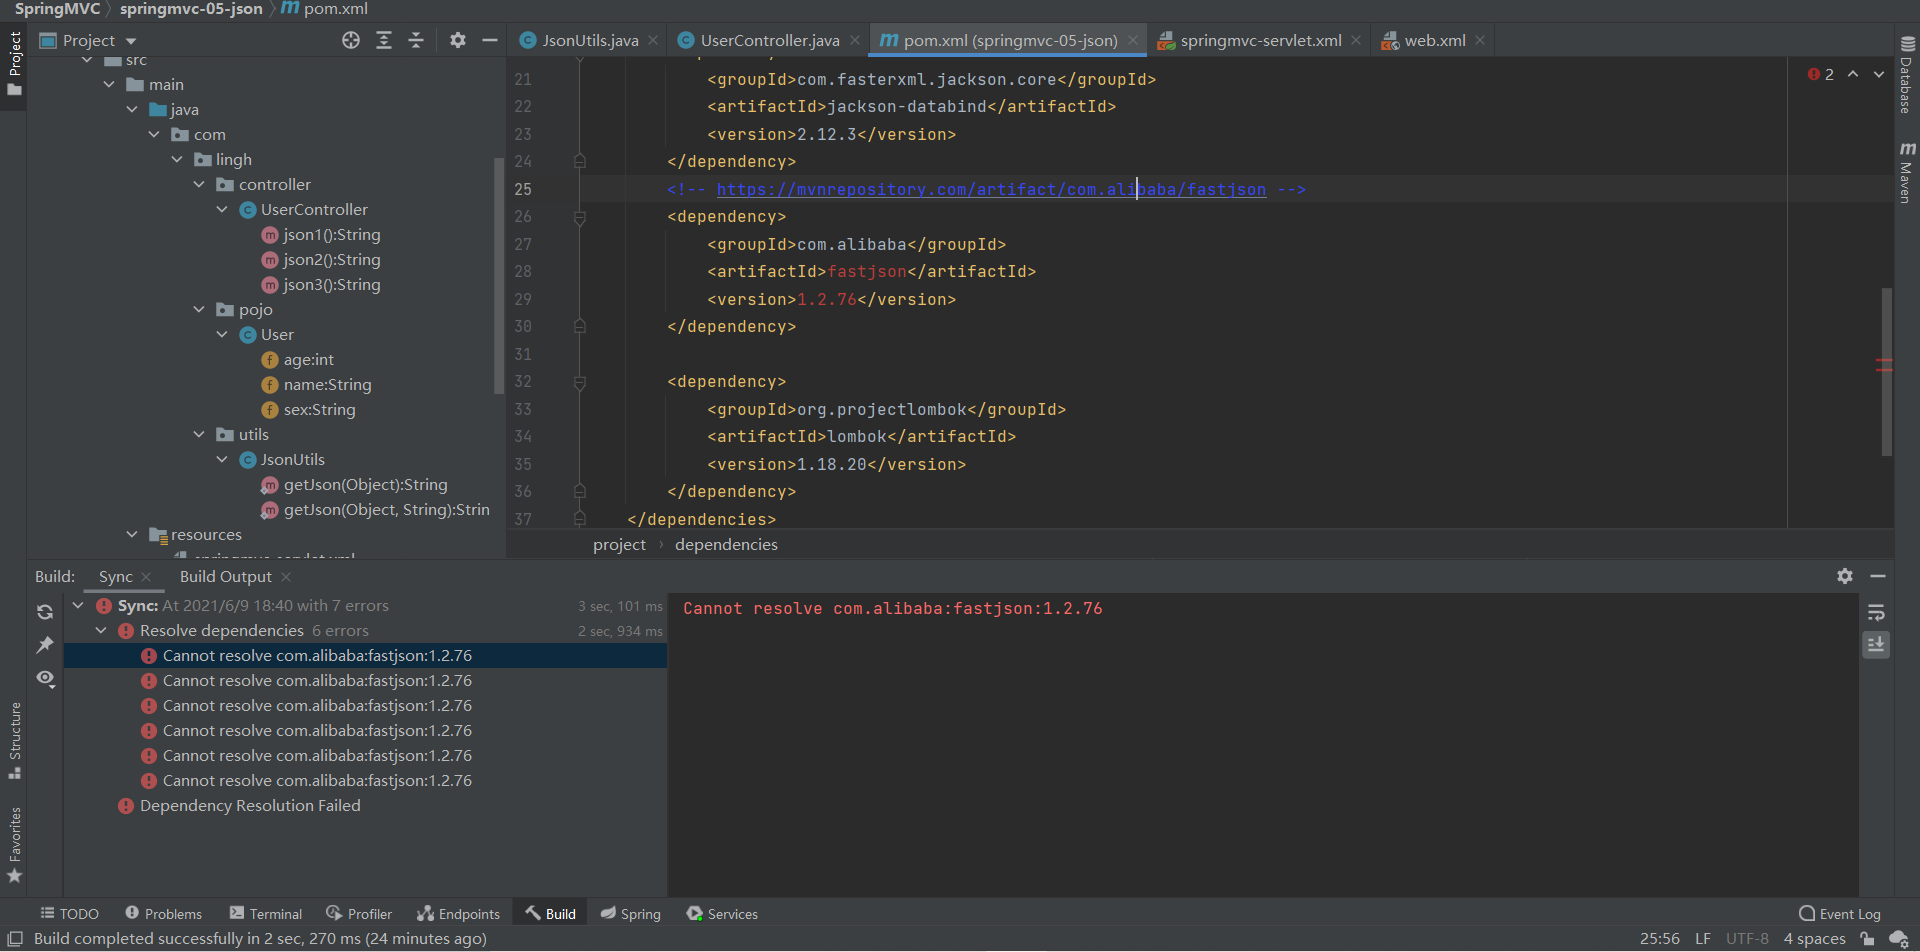
Task: Hide the Project tool window
Action: click(490, 40)
